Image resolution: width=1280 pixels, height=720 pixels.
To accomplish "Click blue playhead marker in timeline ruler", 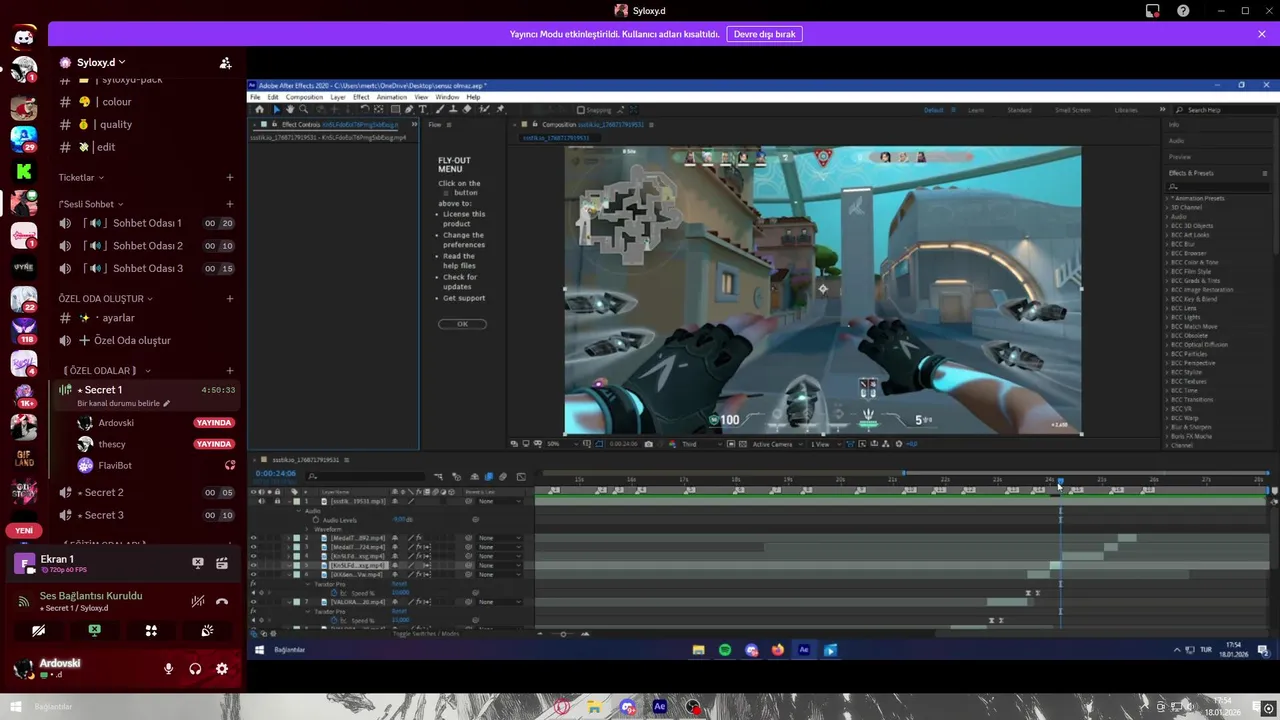I will [1060, 481].
